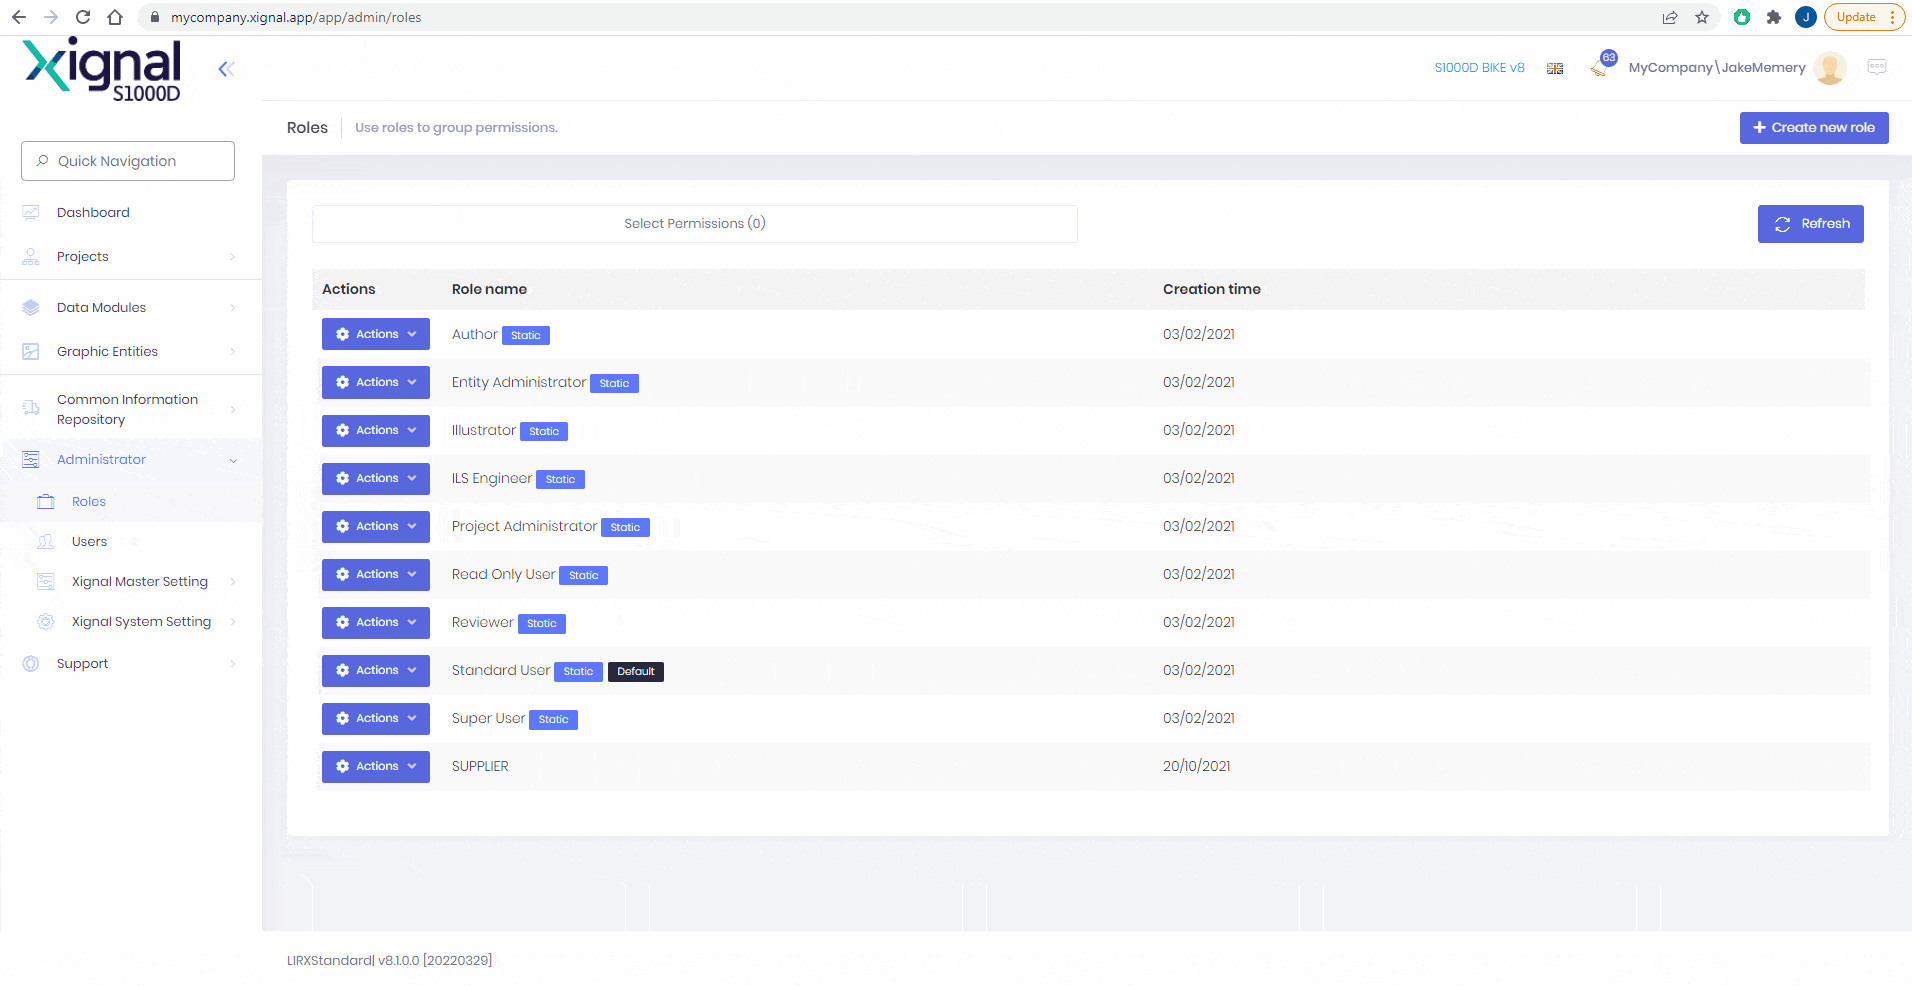Open Actions dropdown for Super User
The image size is (1912, 986).
(375, 718)
